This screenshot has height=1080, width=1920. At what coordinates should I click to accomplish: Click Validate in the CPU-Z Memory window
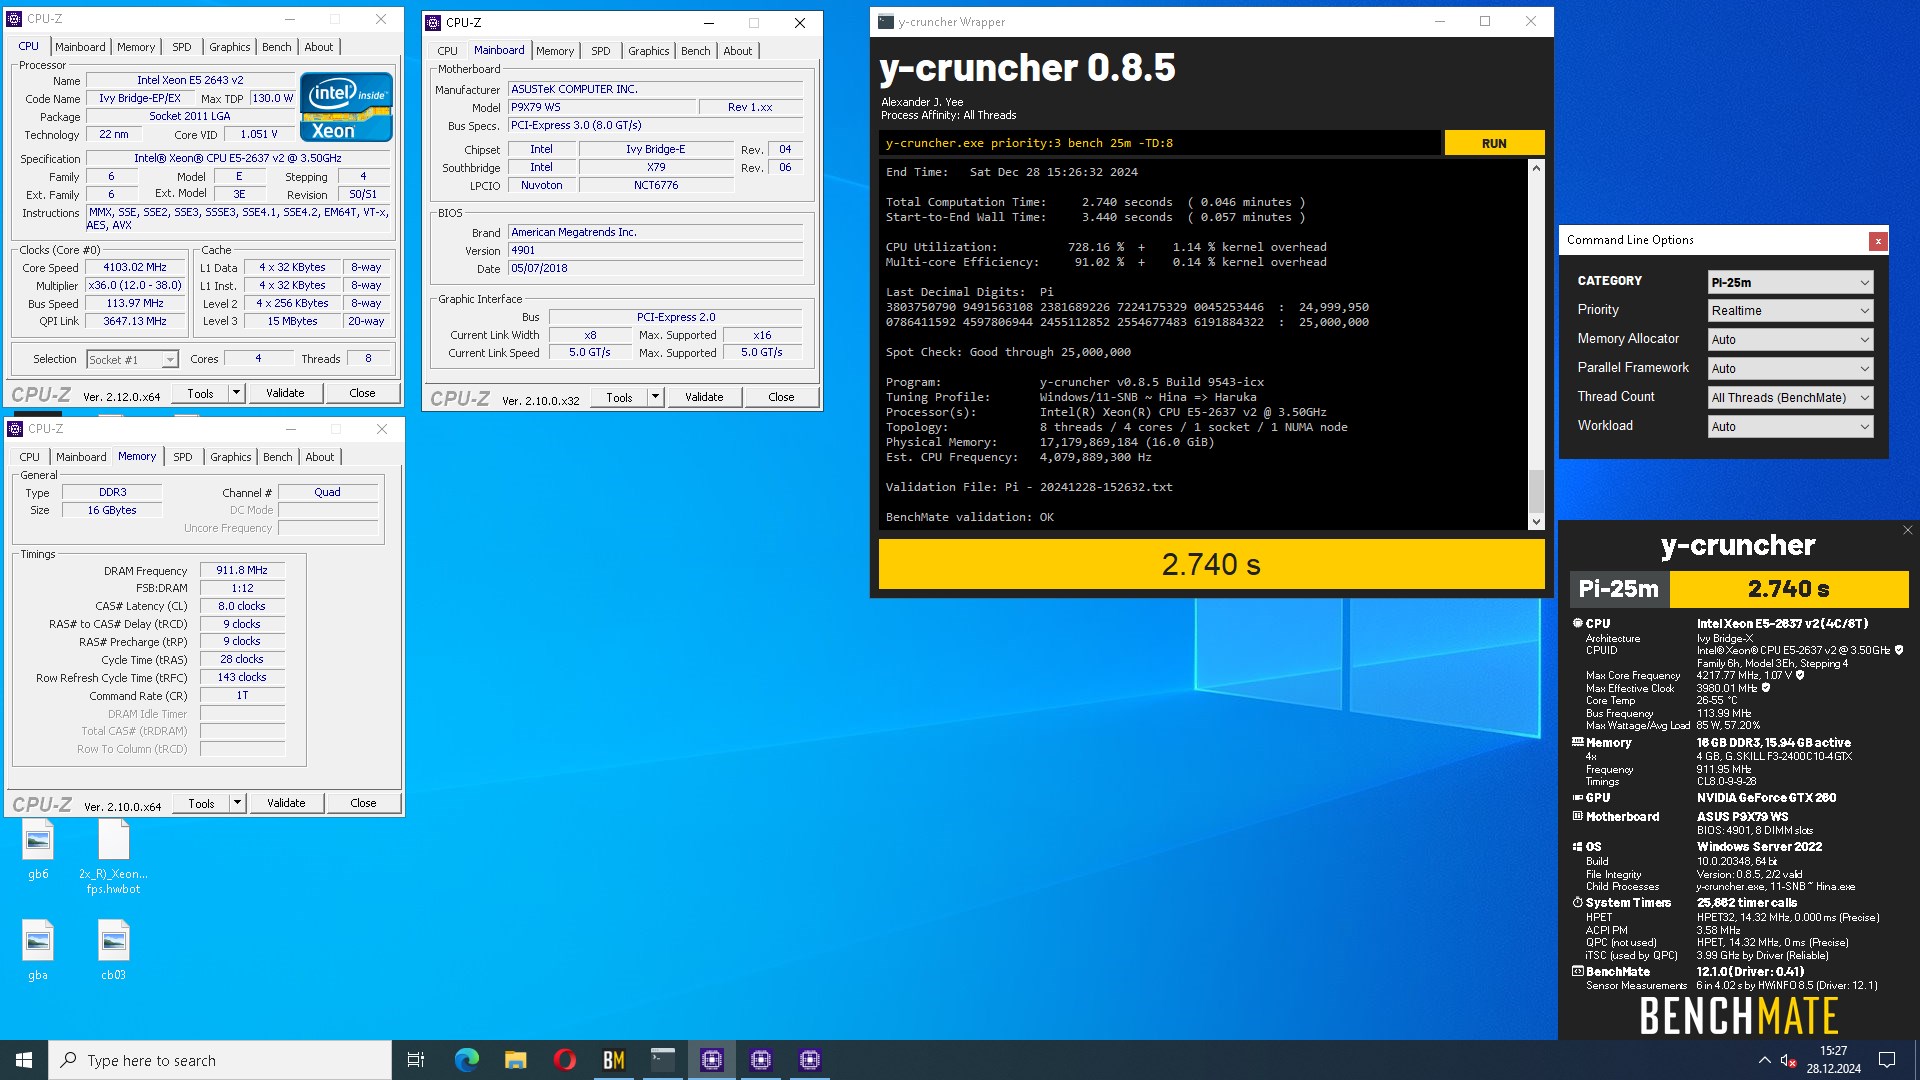click(286, 803)
